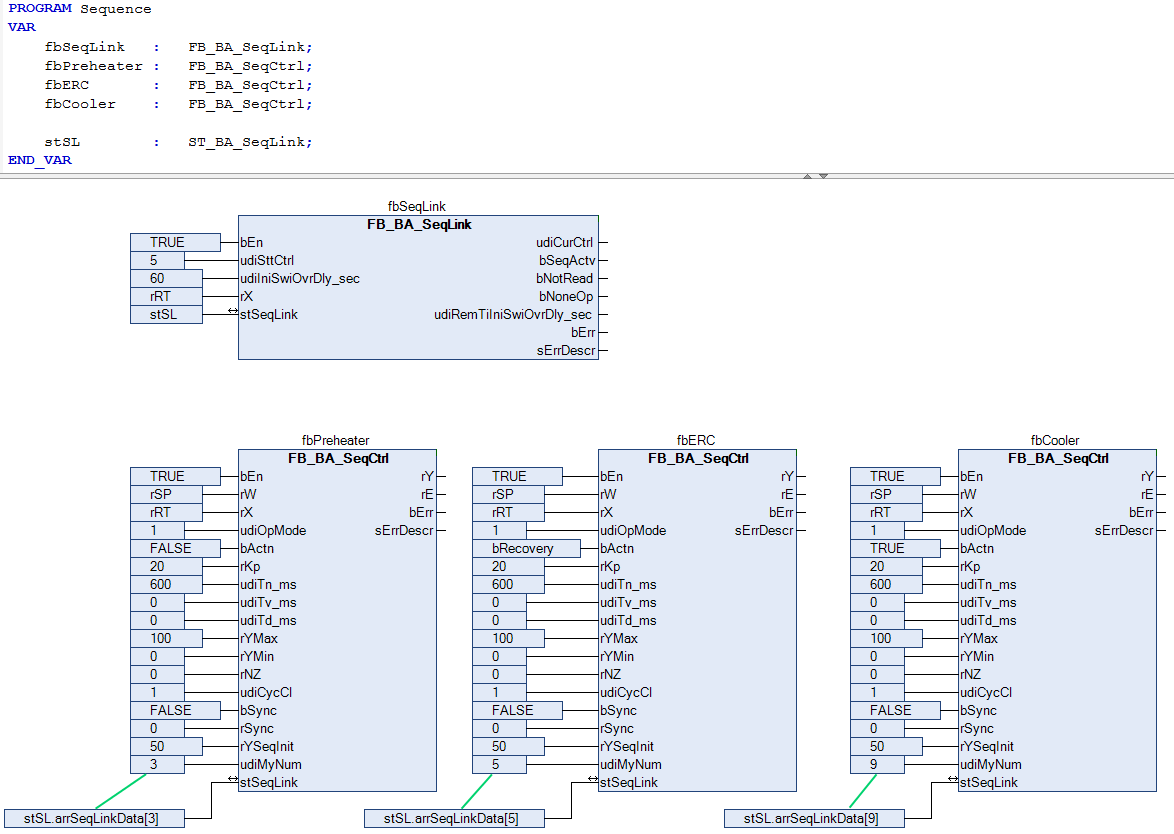
Task: Select the FB_BA_SeqLink function block title
Action: 419,224
